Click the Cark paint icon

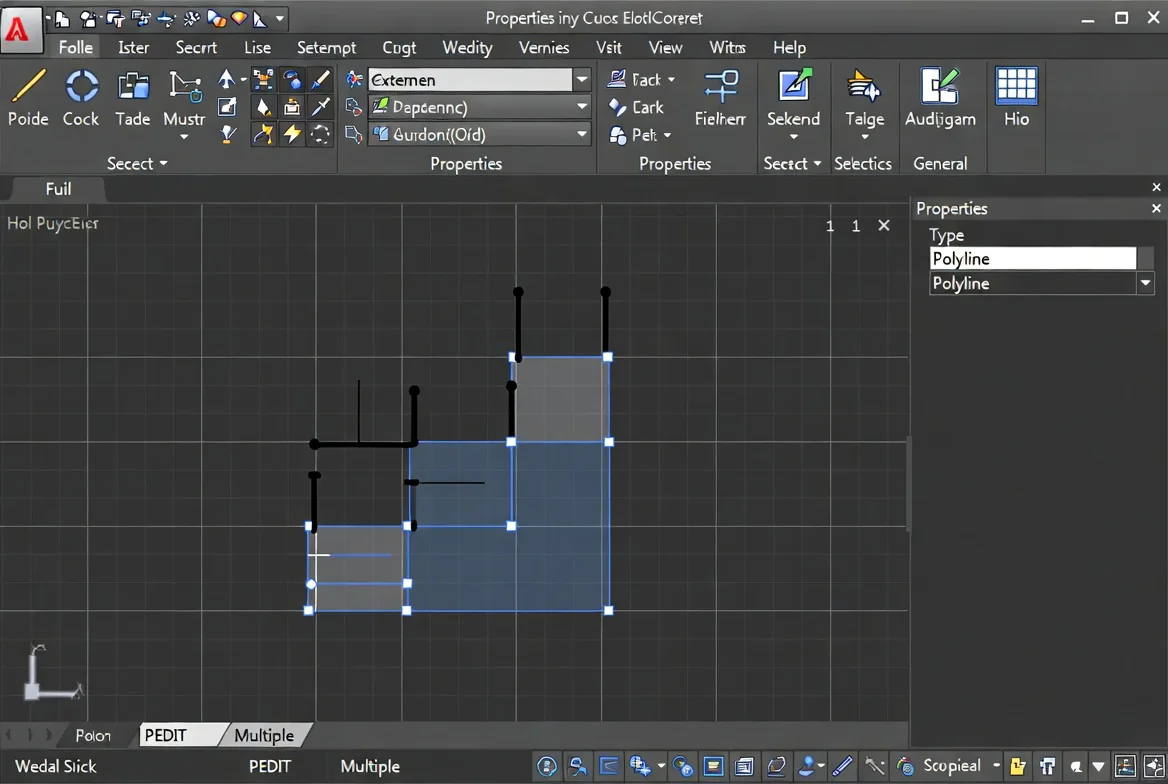[x=617, y=107]
